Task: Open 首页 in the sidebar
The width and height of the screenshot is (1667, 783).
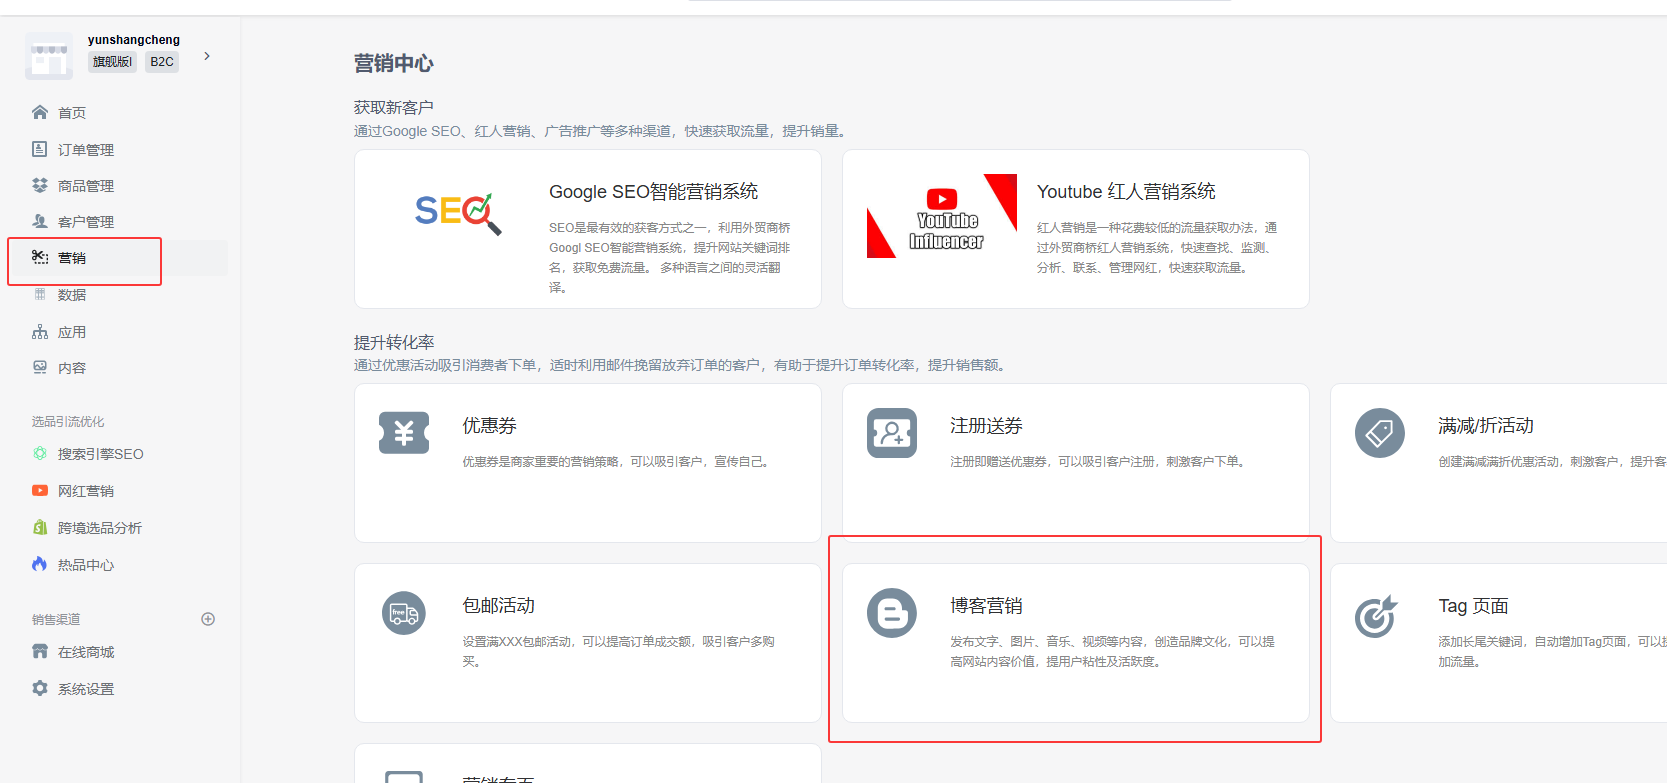Action: click(72, 113)
